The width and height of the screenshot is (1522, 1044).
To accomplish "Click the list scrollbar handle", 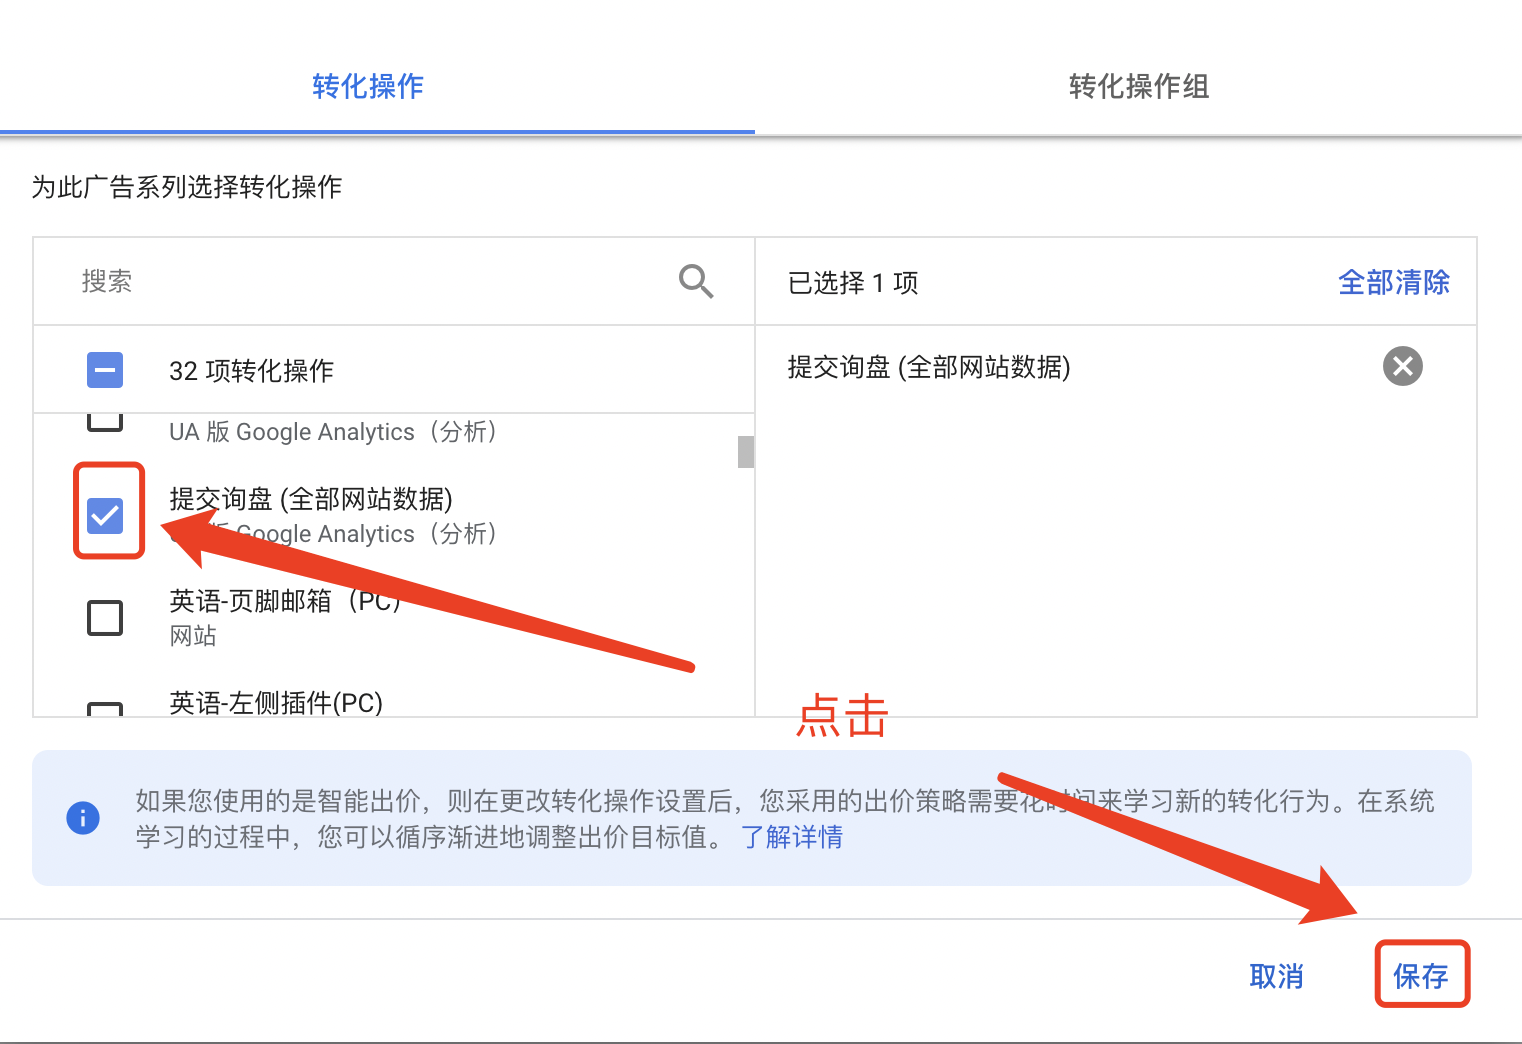I will [745, 451].
